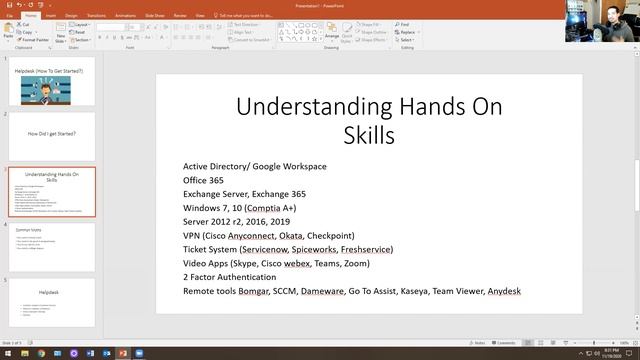Expand the Shape Fill dropdown
Viewport: 640px width, 360px height.
pos(370,24)
